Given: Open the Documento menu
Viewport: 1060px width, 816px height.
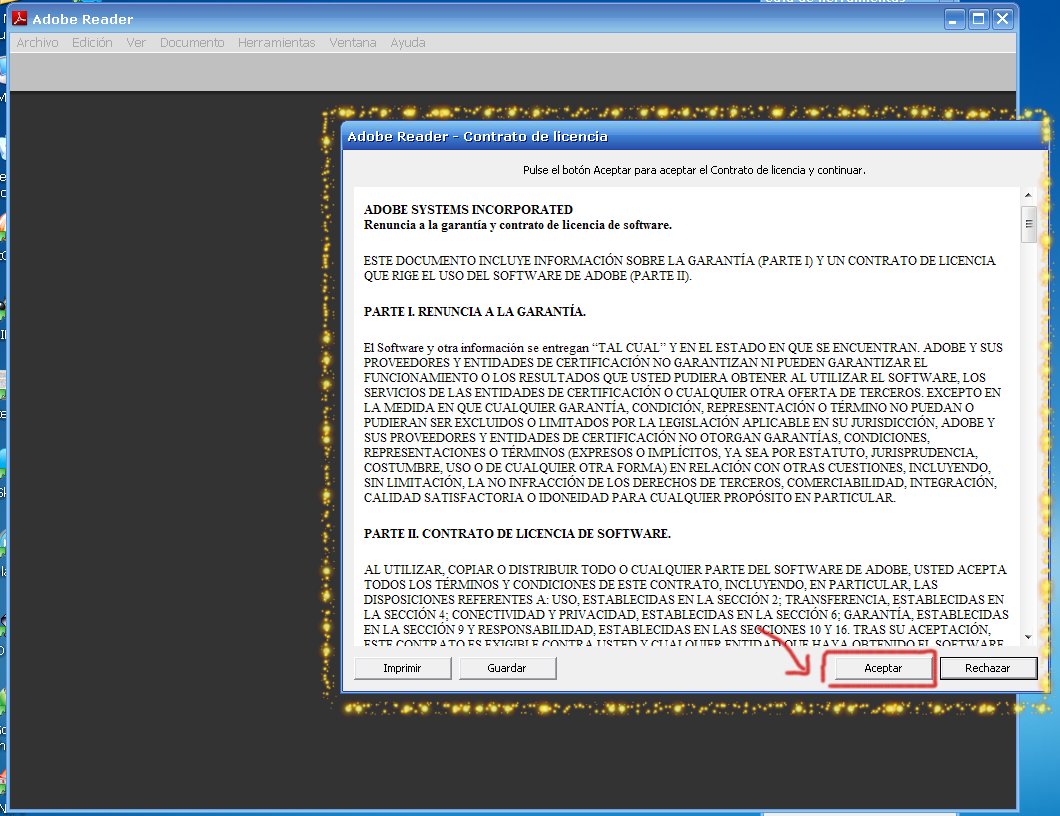Looking at the screenshot, I should coord(192,43).
